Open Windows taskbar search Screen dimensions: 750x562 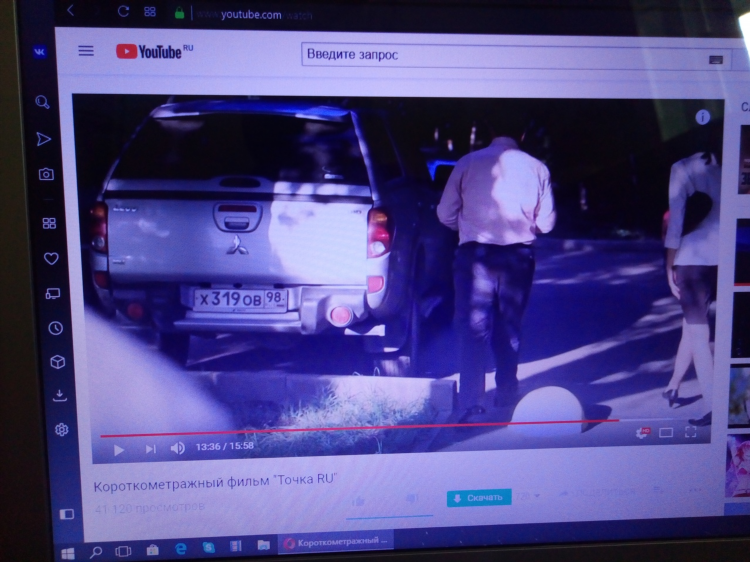pos(96,552)
